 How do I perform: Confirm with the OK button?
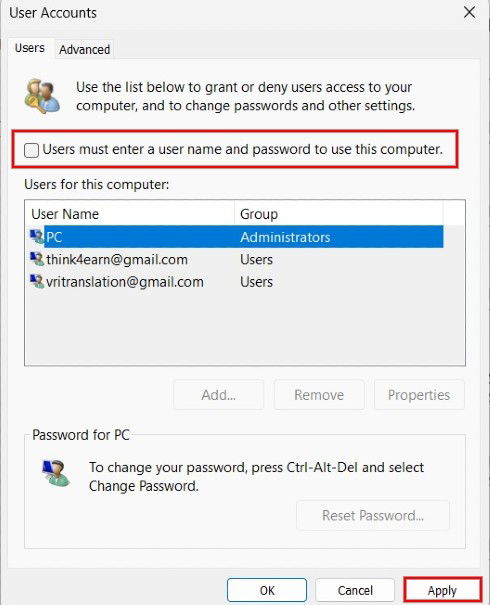(267, 590)
